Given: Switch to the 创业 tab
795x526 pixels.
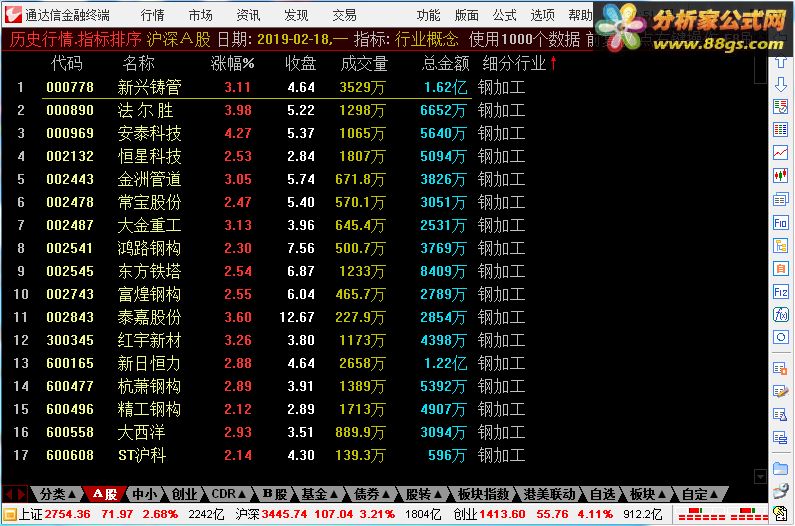Looking at the screenshot, I should tap(184, 494).
